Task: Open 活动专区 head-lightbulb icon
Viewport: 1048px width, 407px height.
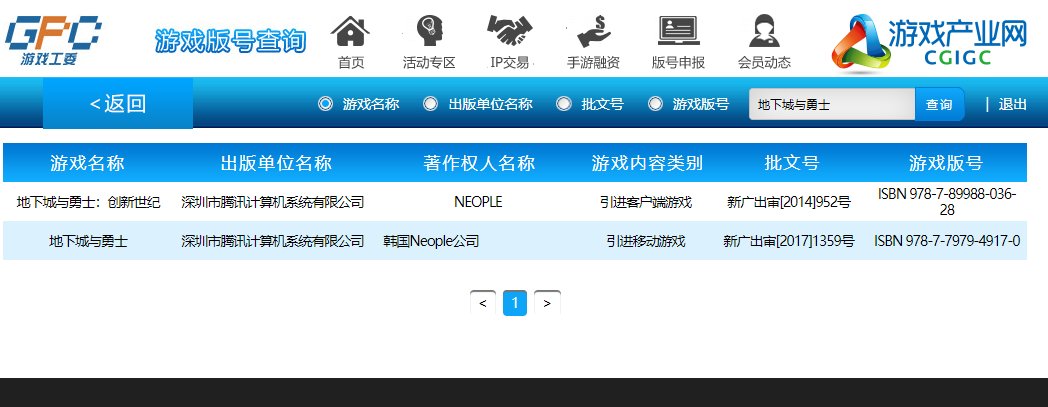Action: coord(429,32)
